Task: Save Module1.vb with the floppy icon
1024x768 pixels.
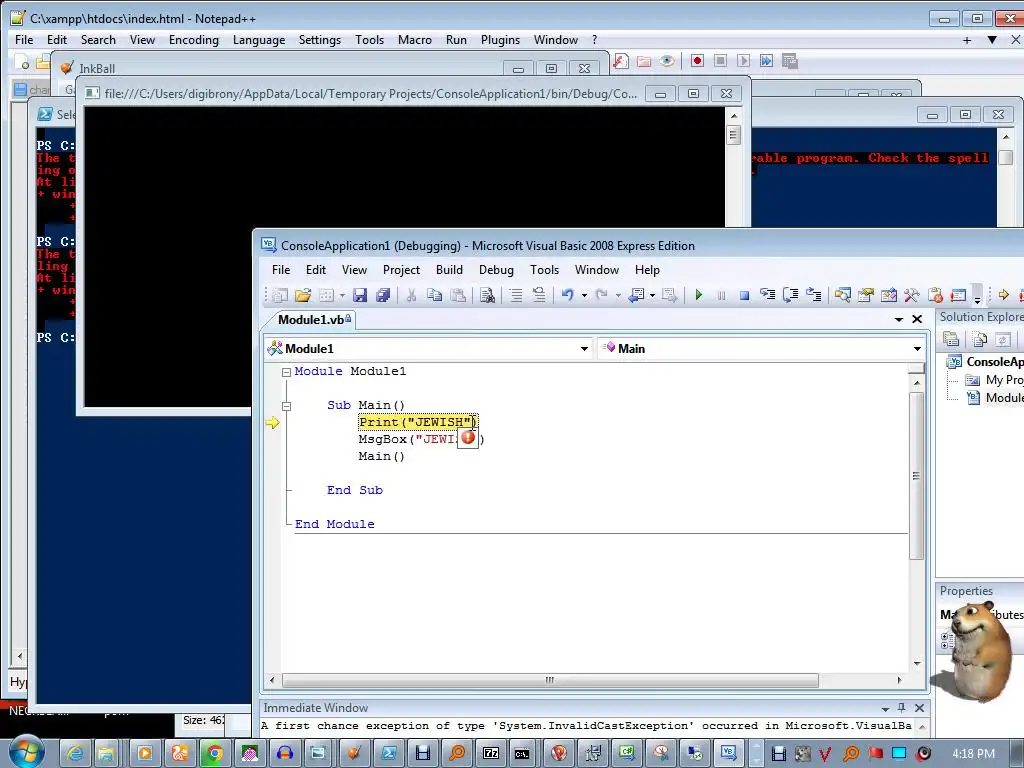Action: 360,295
